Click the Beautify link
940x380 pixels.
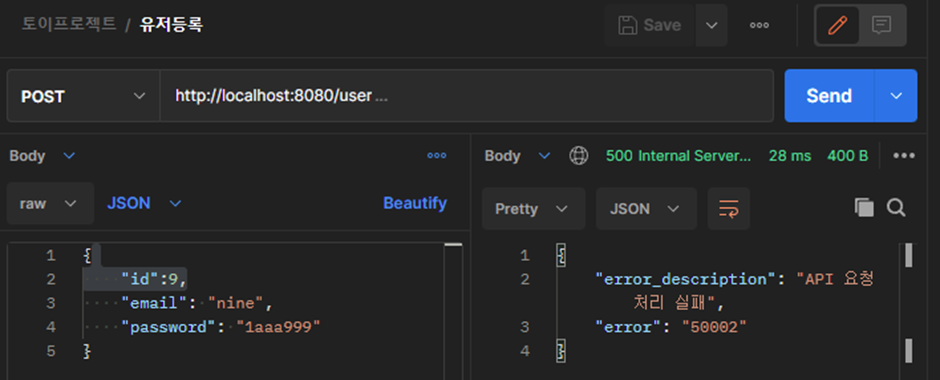[415, 203]
